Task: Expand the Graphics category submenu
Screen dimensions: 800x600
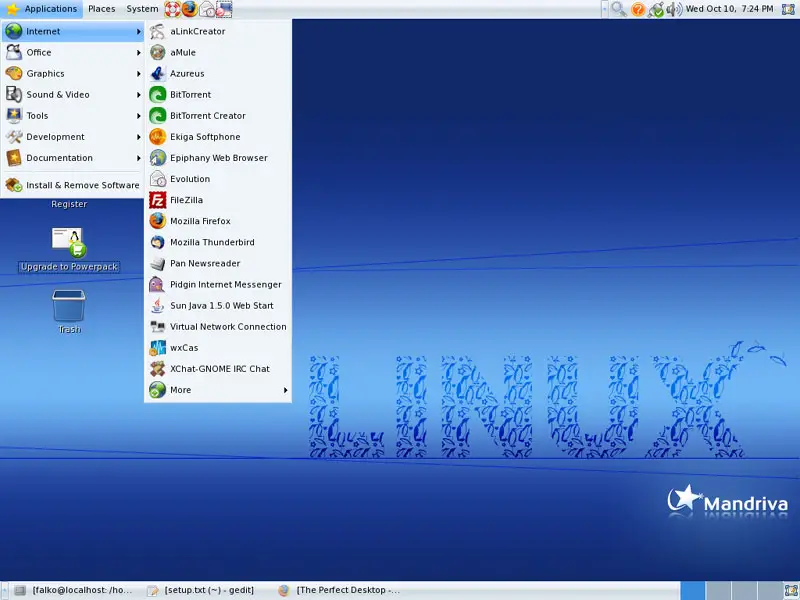Action: point(45,74)
